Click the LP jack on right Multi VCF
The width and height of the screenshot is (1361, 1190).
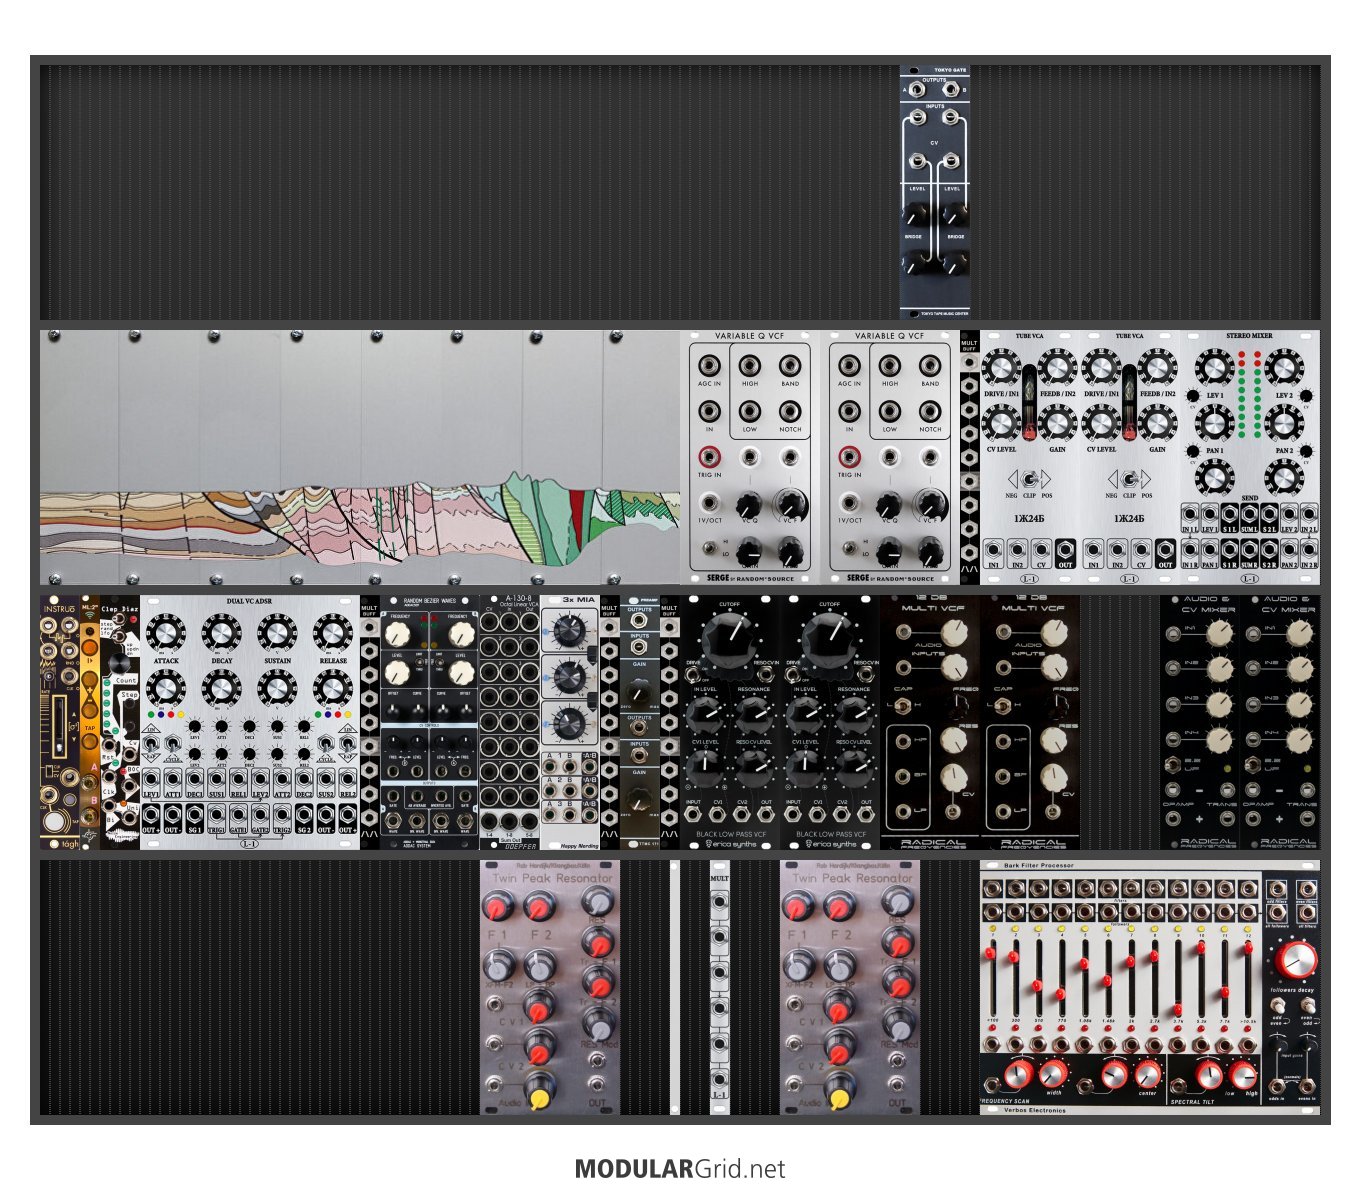tap(1004, 810)
